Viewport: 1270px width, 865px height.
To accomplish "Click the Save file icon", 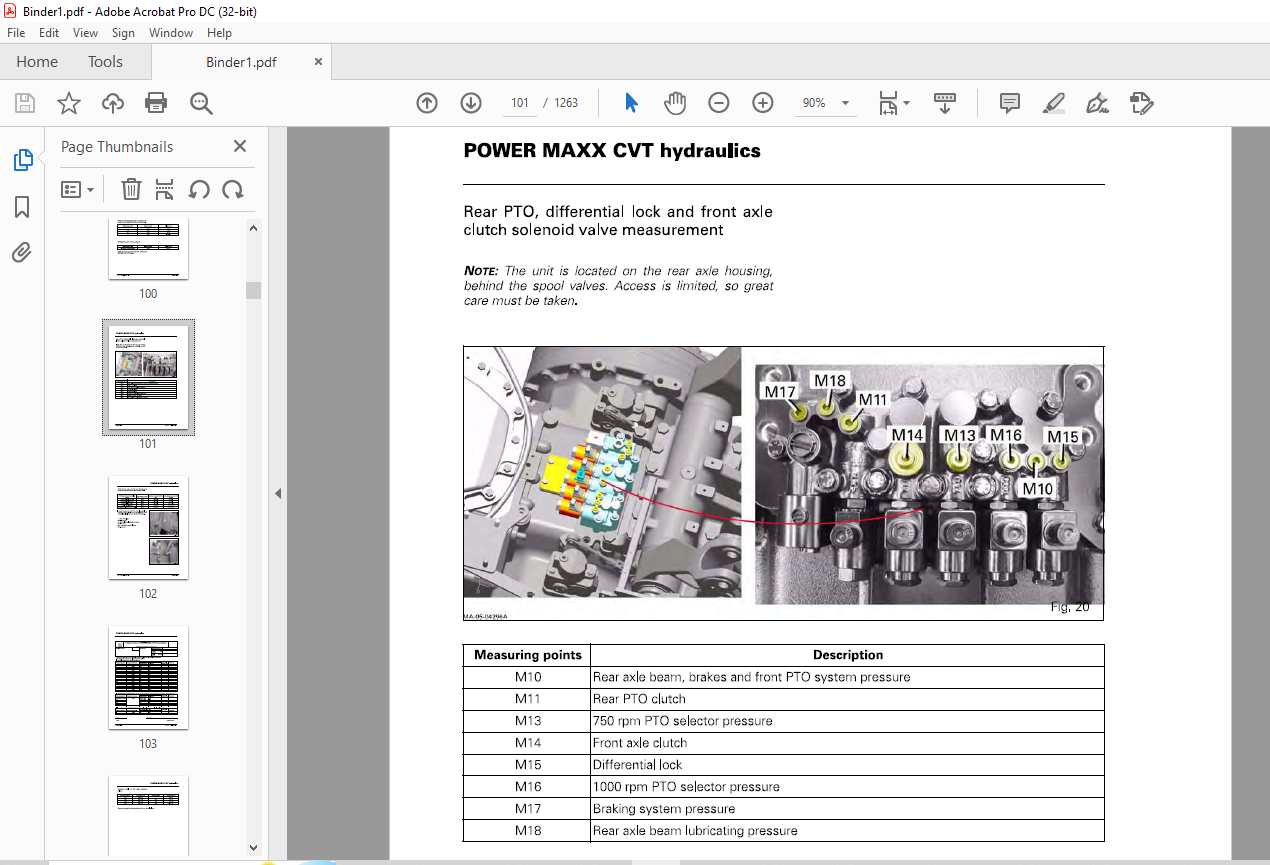I will (x=25, y=103).
